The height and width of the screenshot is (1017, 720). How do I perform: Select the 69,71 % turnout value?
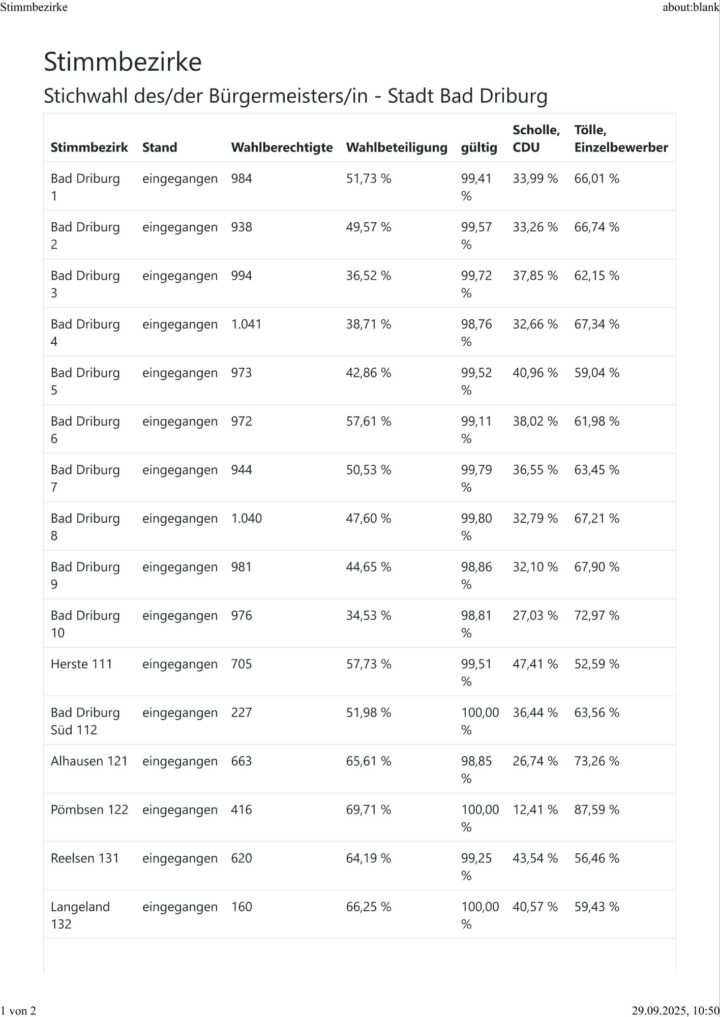click(368, 809)
